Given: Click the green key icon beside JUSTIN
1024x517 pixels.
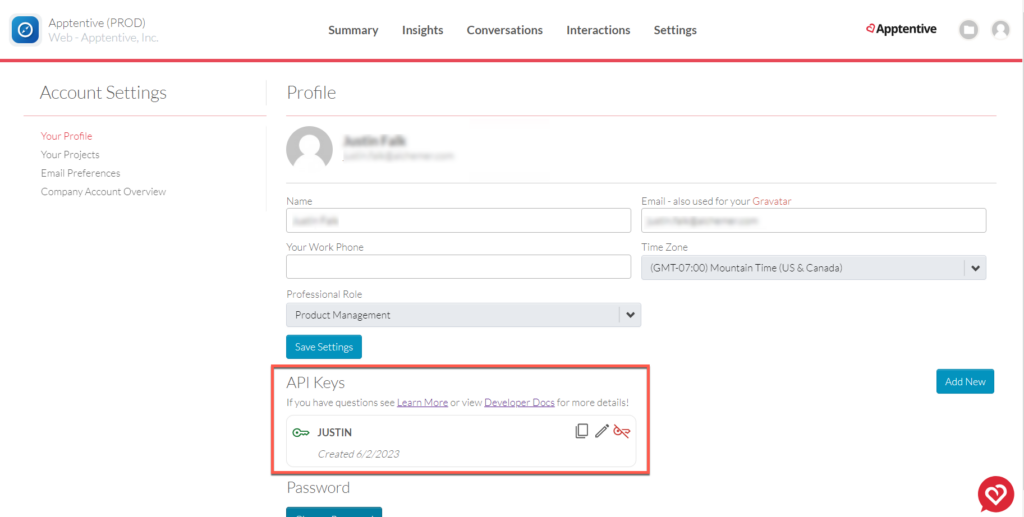Looking at the screenshot, I should click(x=301, y=432).
